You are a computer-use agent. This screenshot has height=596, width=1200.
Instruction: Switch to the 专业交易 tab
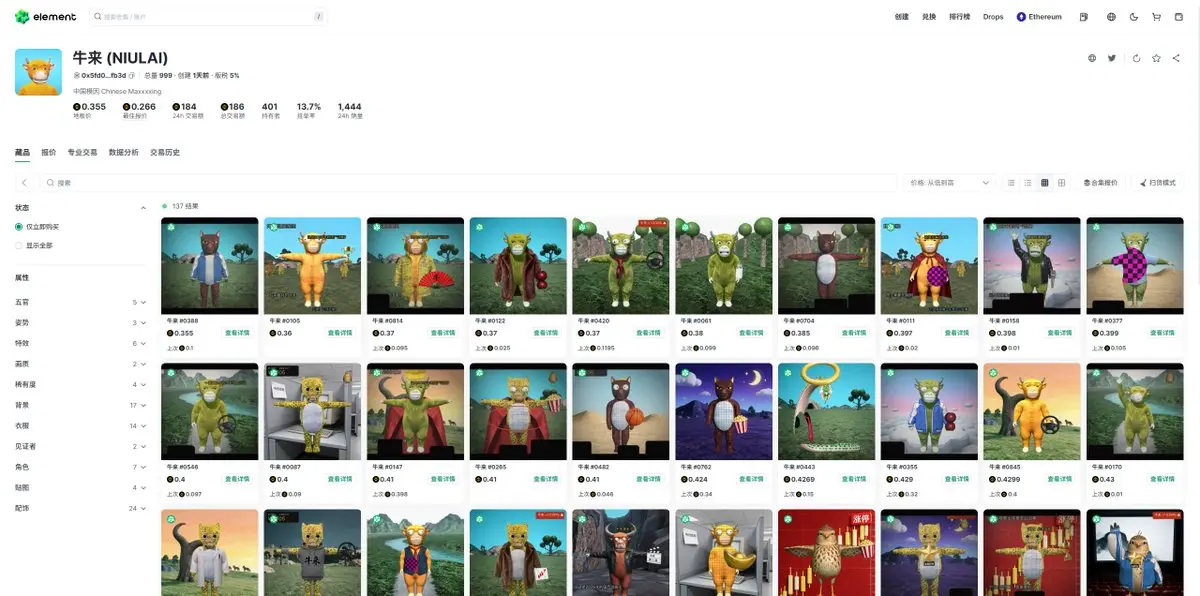click(82, 152)
